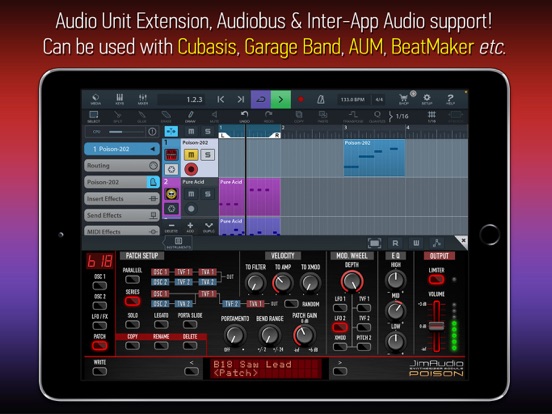Viewport: 552px width, 414px height.
Task: Open the Keys keyboard icon
Action: pos(119,99)
